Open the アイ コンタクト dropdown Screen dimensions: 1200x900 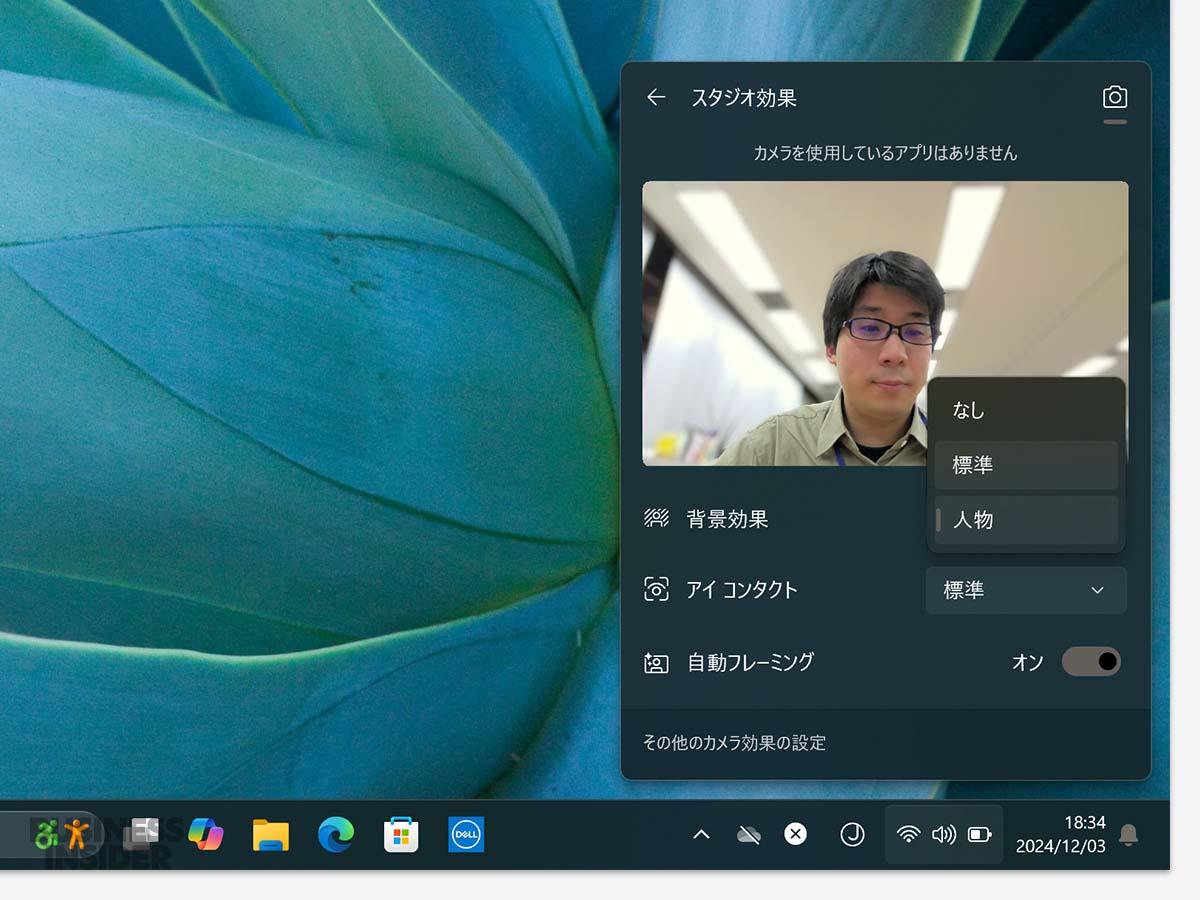tap(1025, 590)
